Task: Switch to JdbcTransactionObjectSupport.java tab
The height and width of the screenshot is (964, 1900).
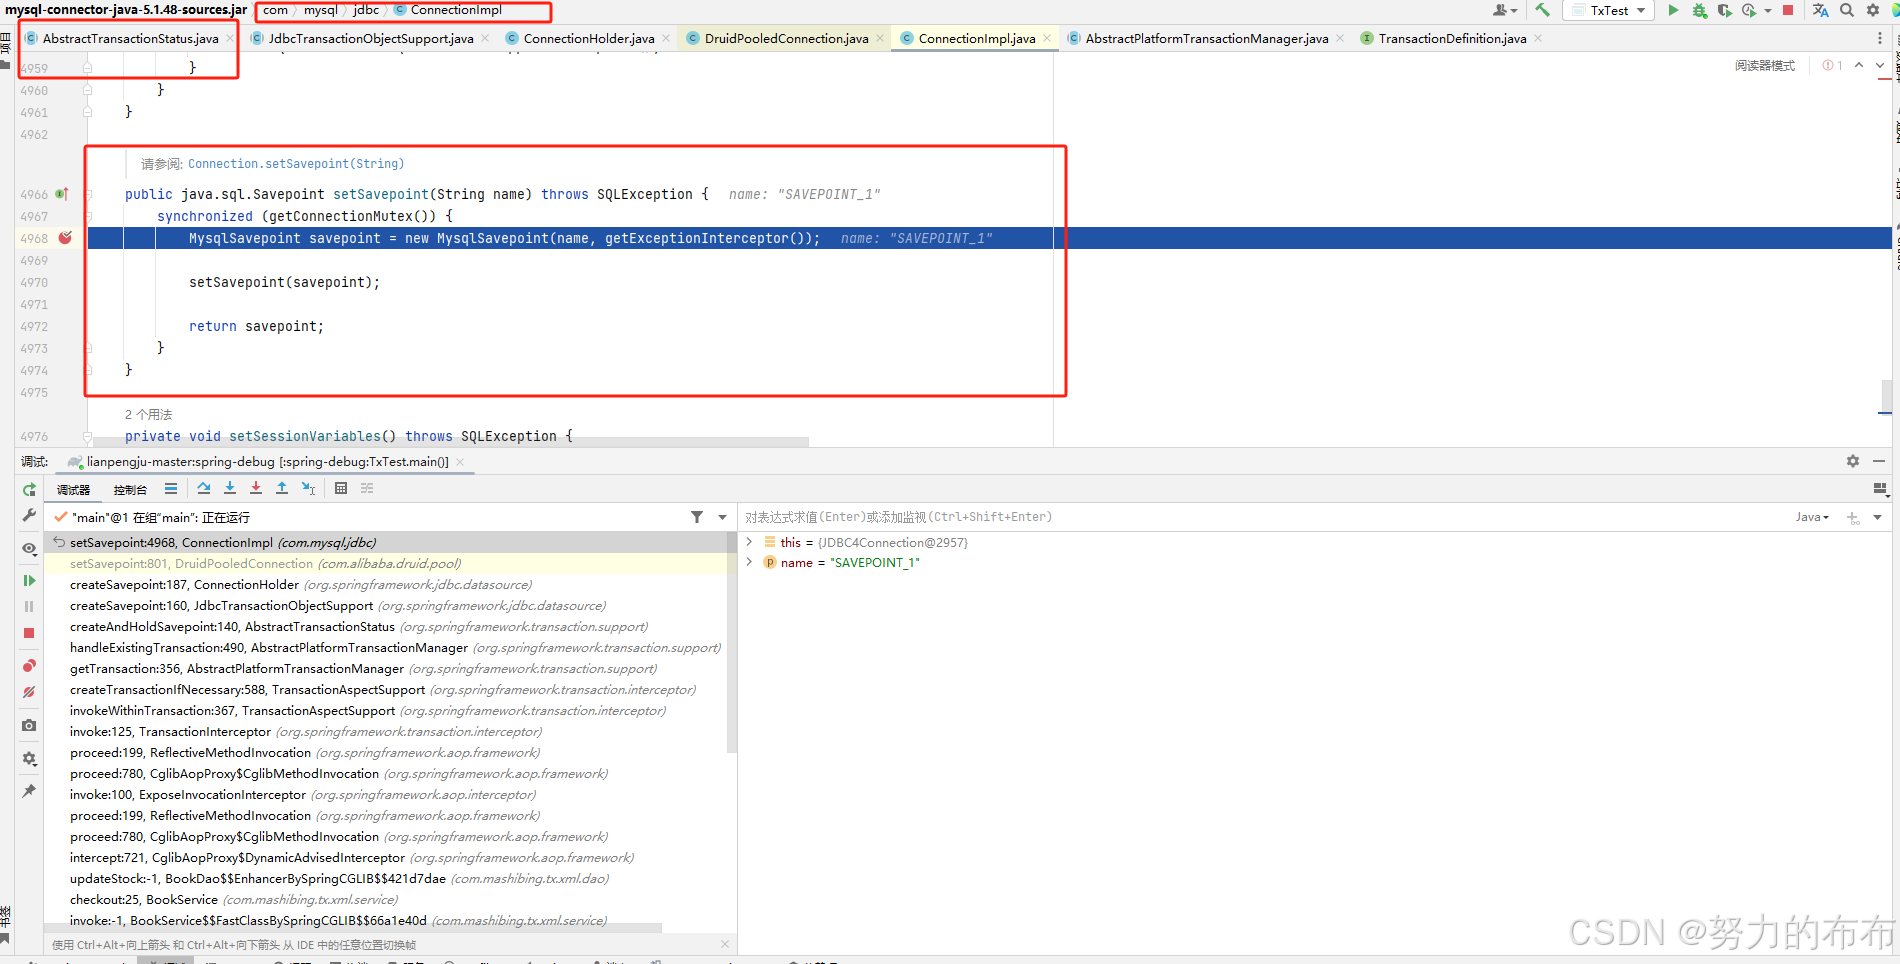Action: (x=371, y=38)
